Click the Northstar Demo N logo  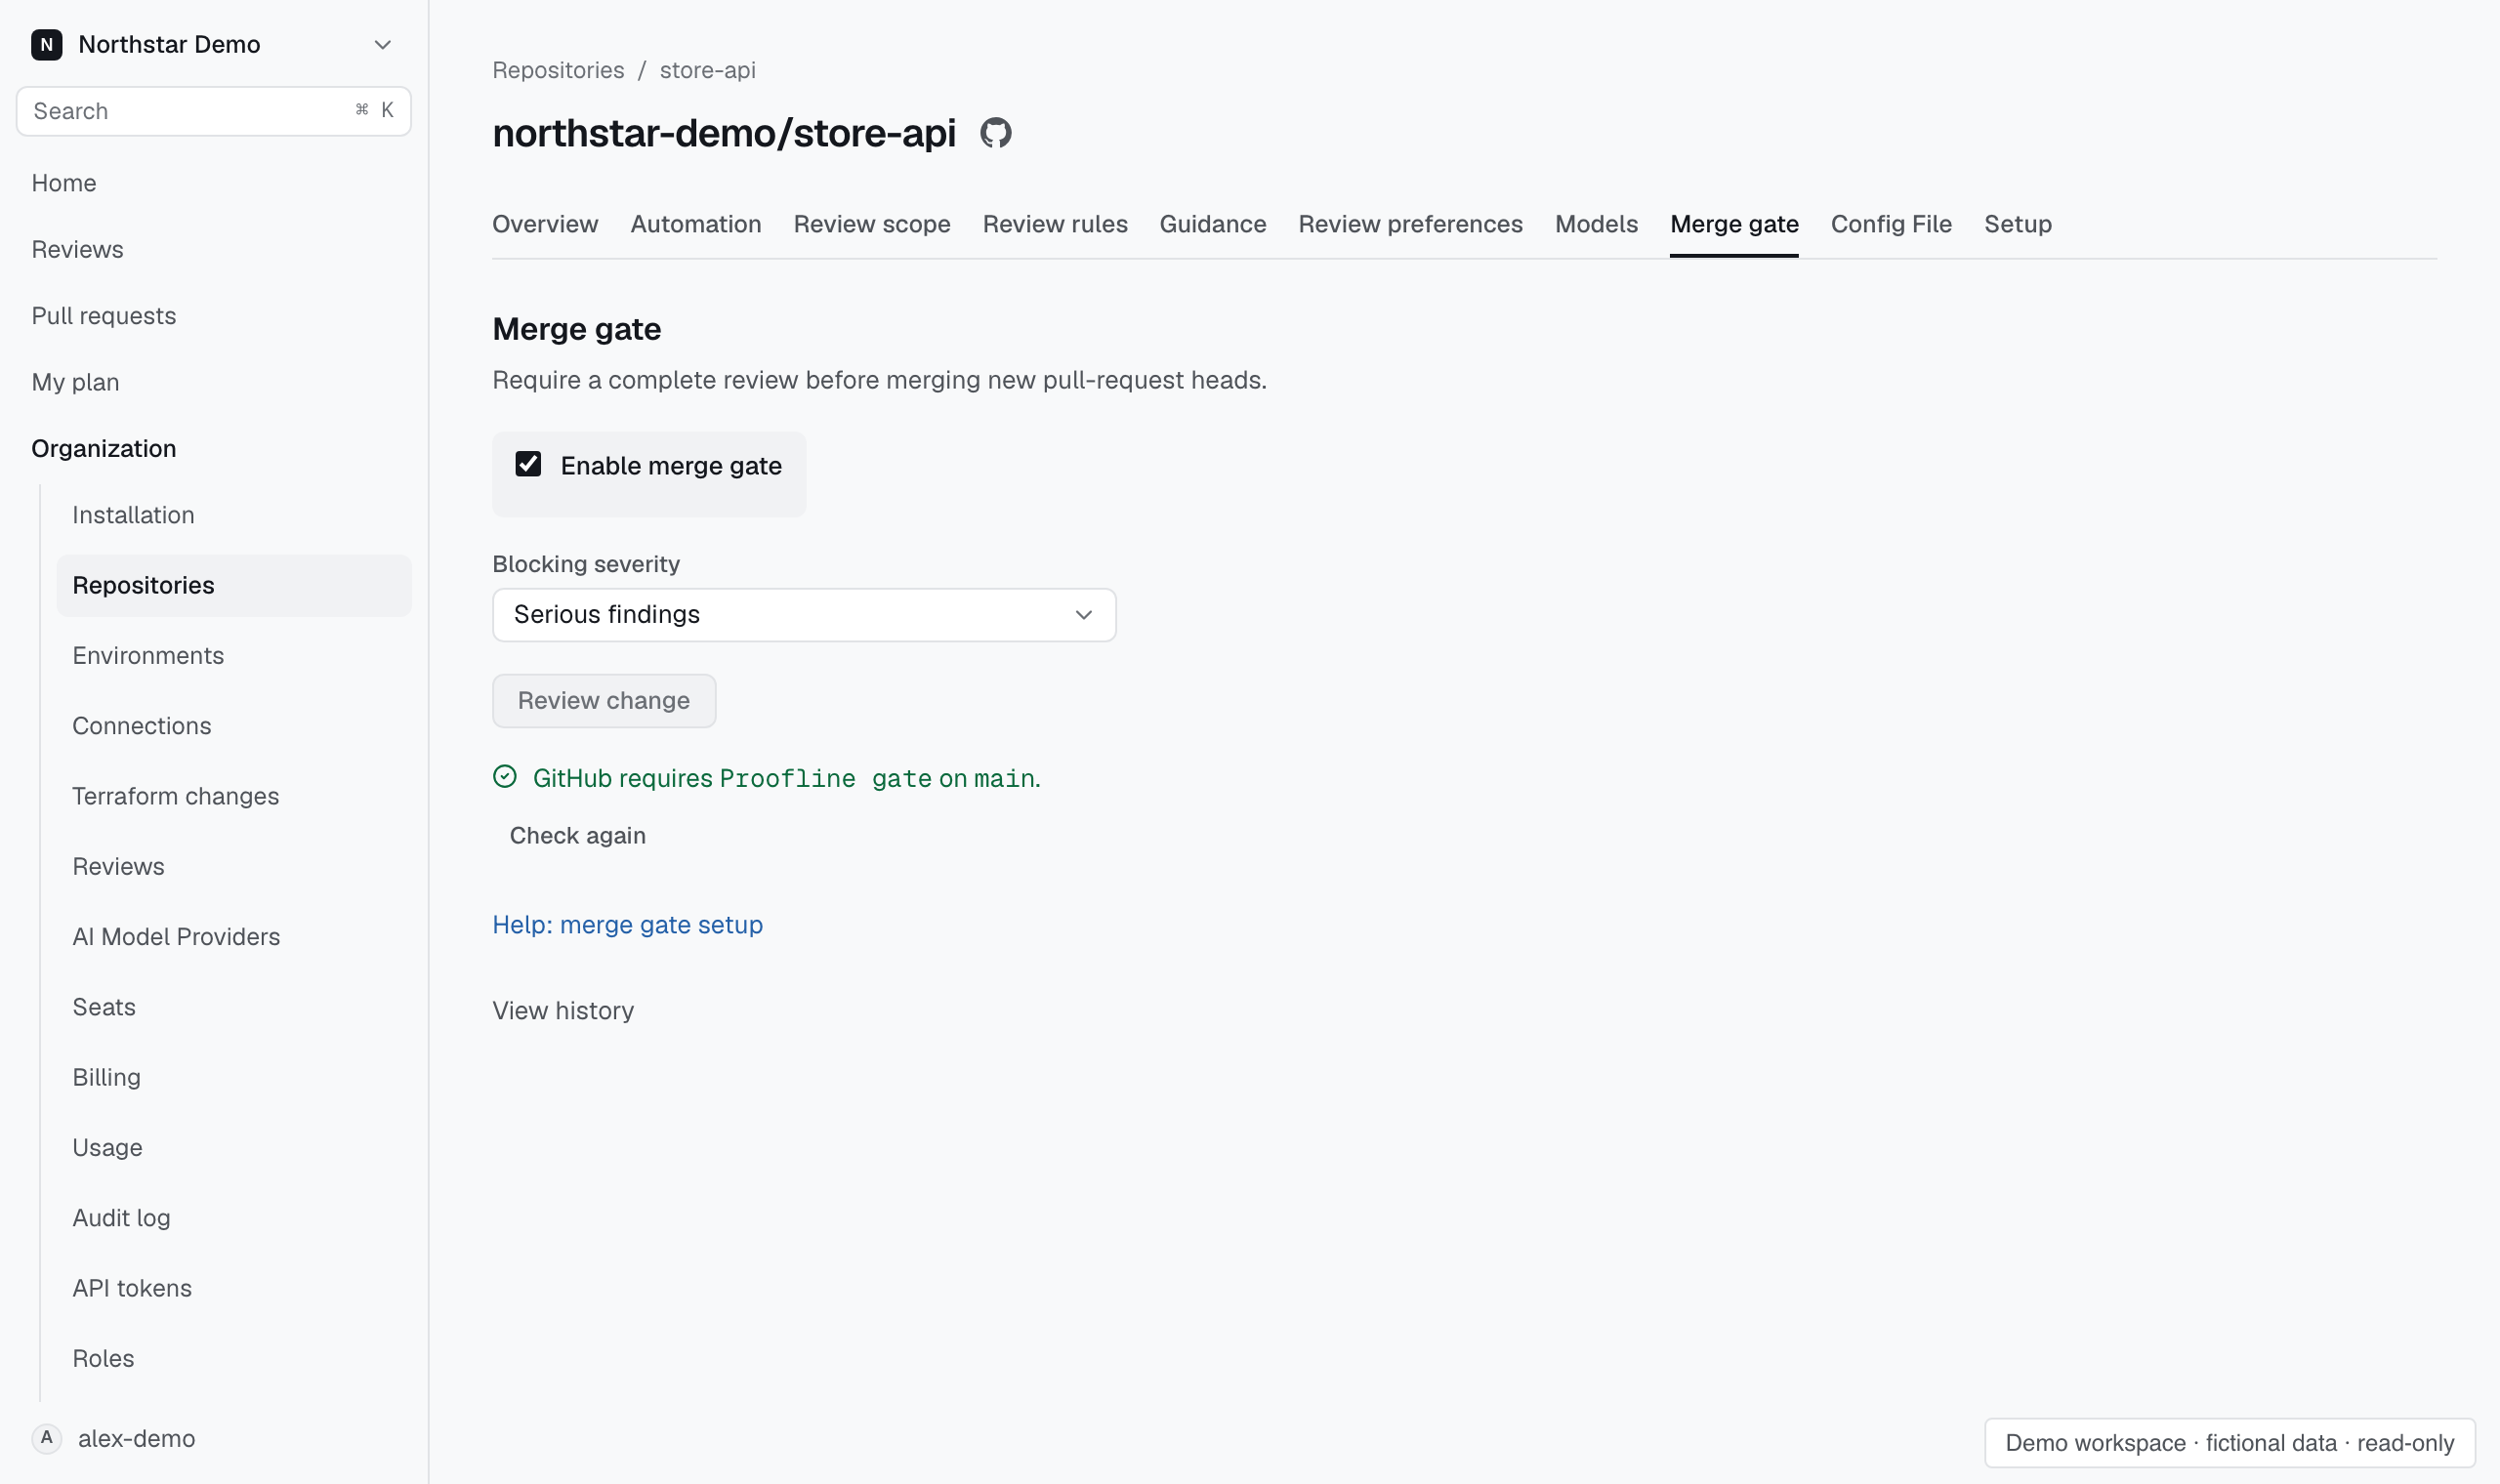pyautogui.click(x=47, y=45)
